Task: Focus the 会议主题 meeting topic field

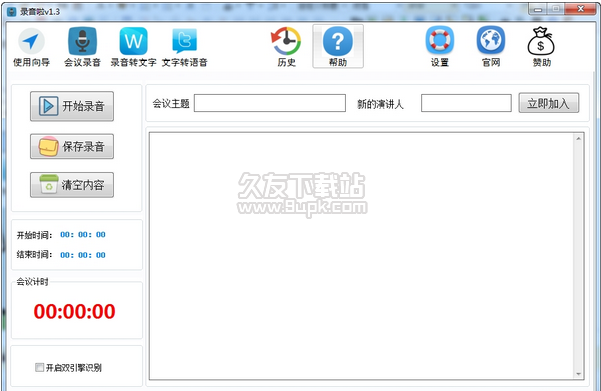Action: 270,103
